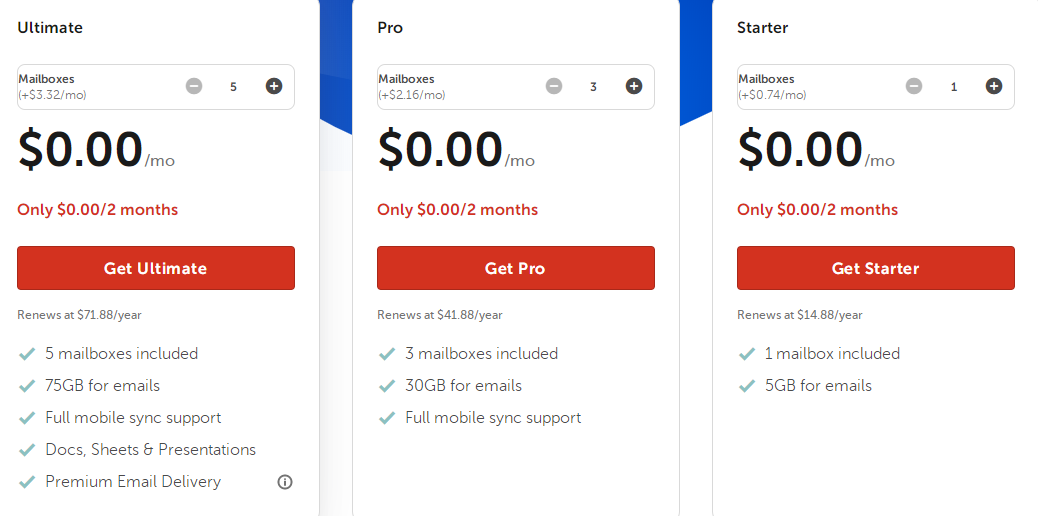Click the Ultimate mailbox count value 5

pos(234,87)
